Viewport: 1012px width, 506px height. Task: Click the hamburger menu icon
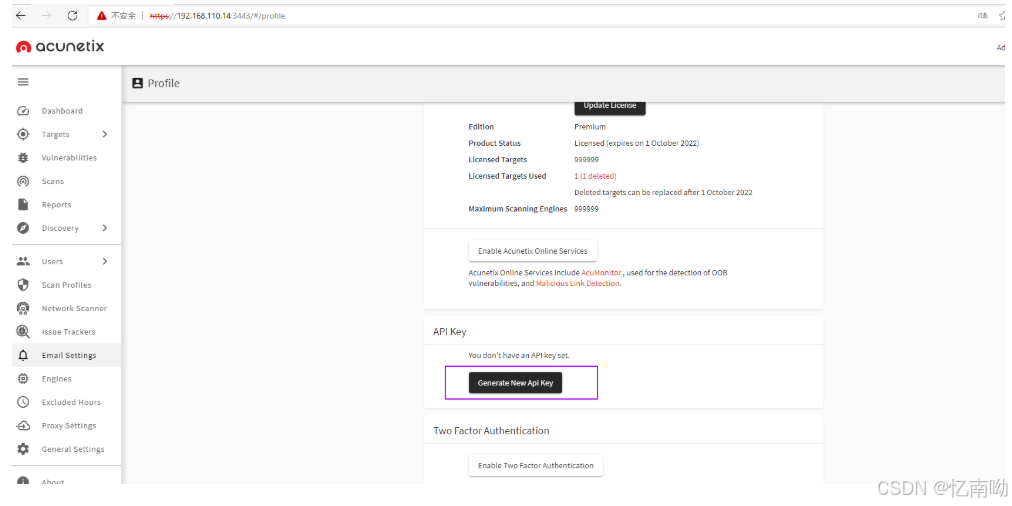tap(23, 82)
